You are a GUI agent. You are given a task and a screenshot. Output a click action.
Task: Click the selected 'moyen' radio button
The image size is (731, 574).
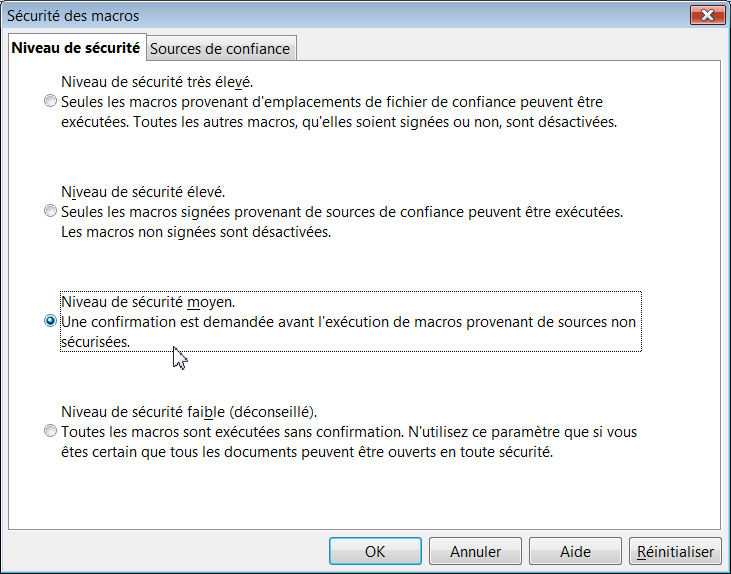coord(50,321)
